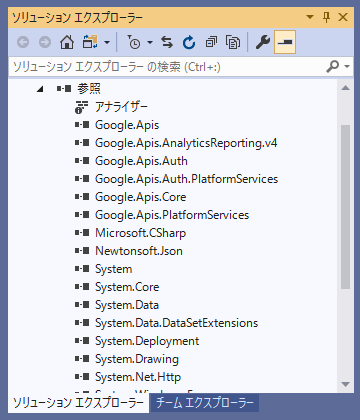Select Google.Apis.AnalyticsReporting.v4 reference

pos(186,143)
